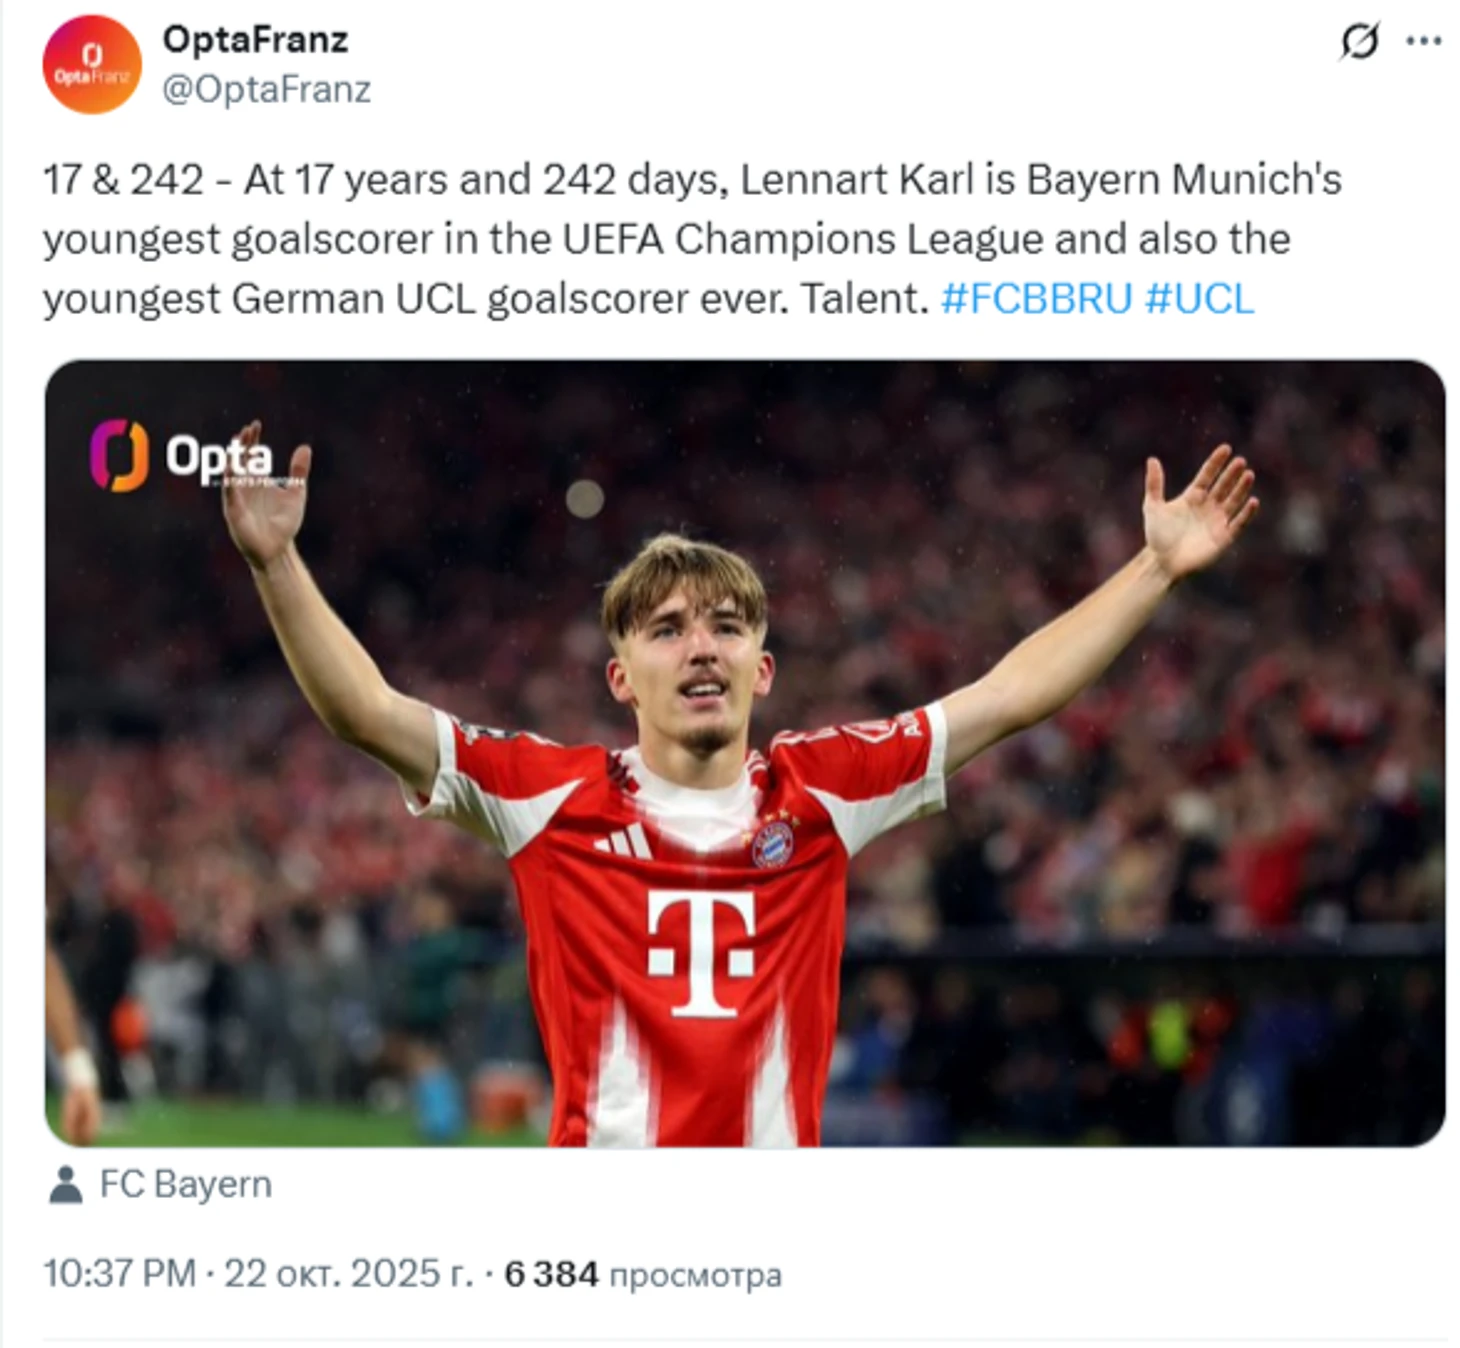Click the white Opta wordmark on photo
The width and height of the screenshot is (1460, 1348).
[219, 457]
